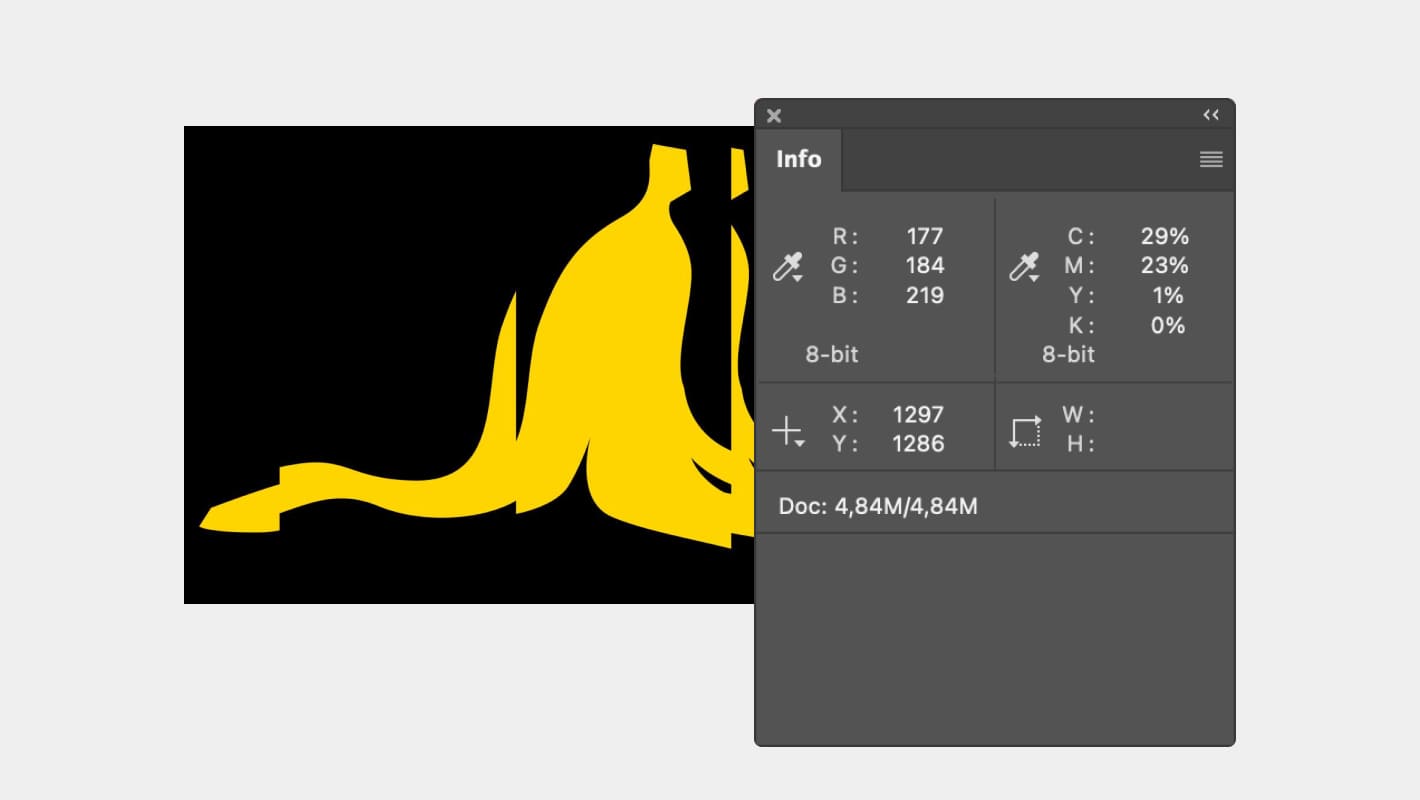Open the Info panel options menu
Viewport: 1420px width, 800px height.
[1211, 160]
